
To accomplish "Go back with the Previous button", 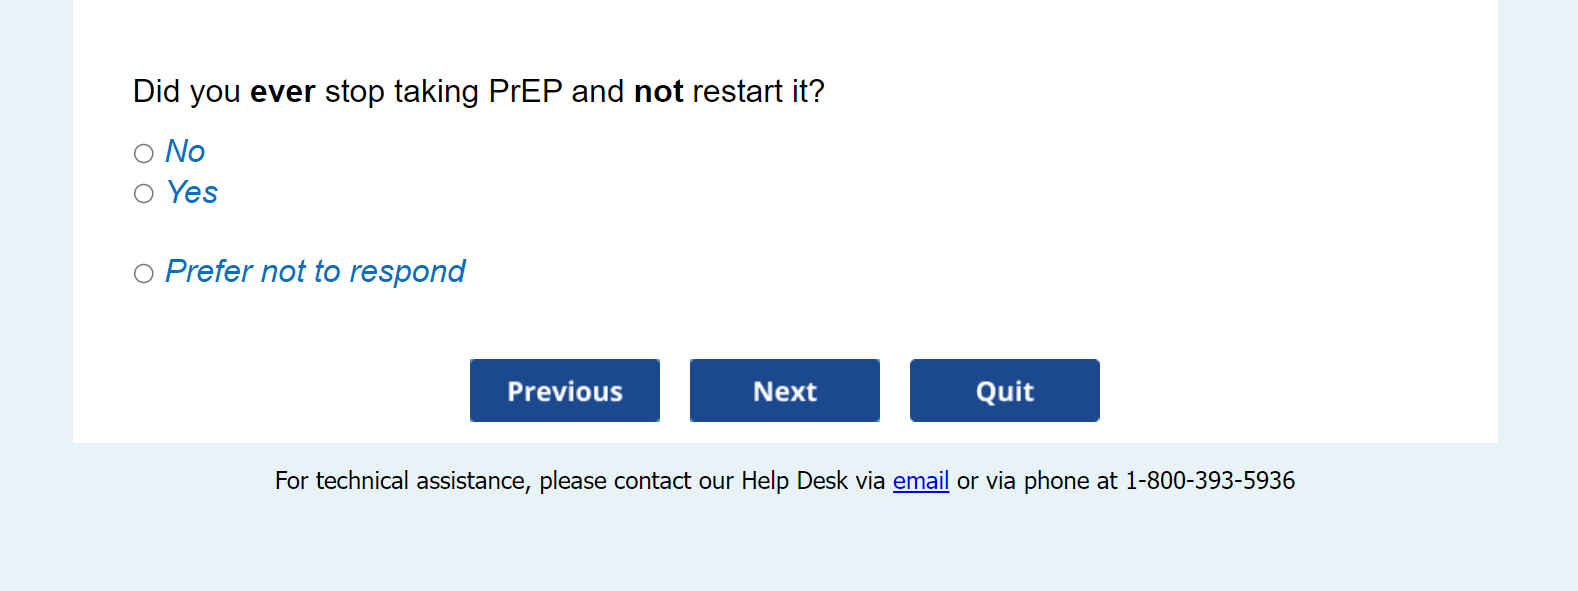I will [x=565, y=391].
